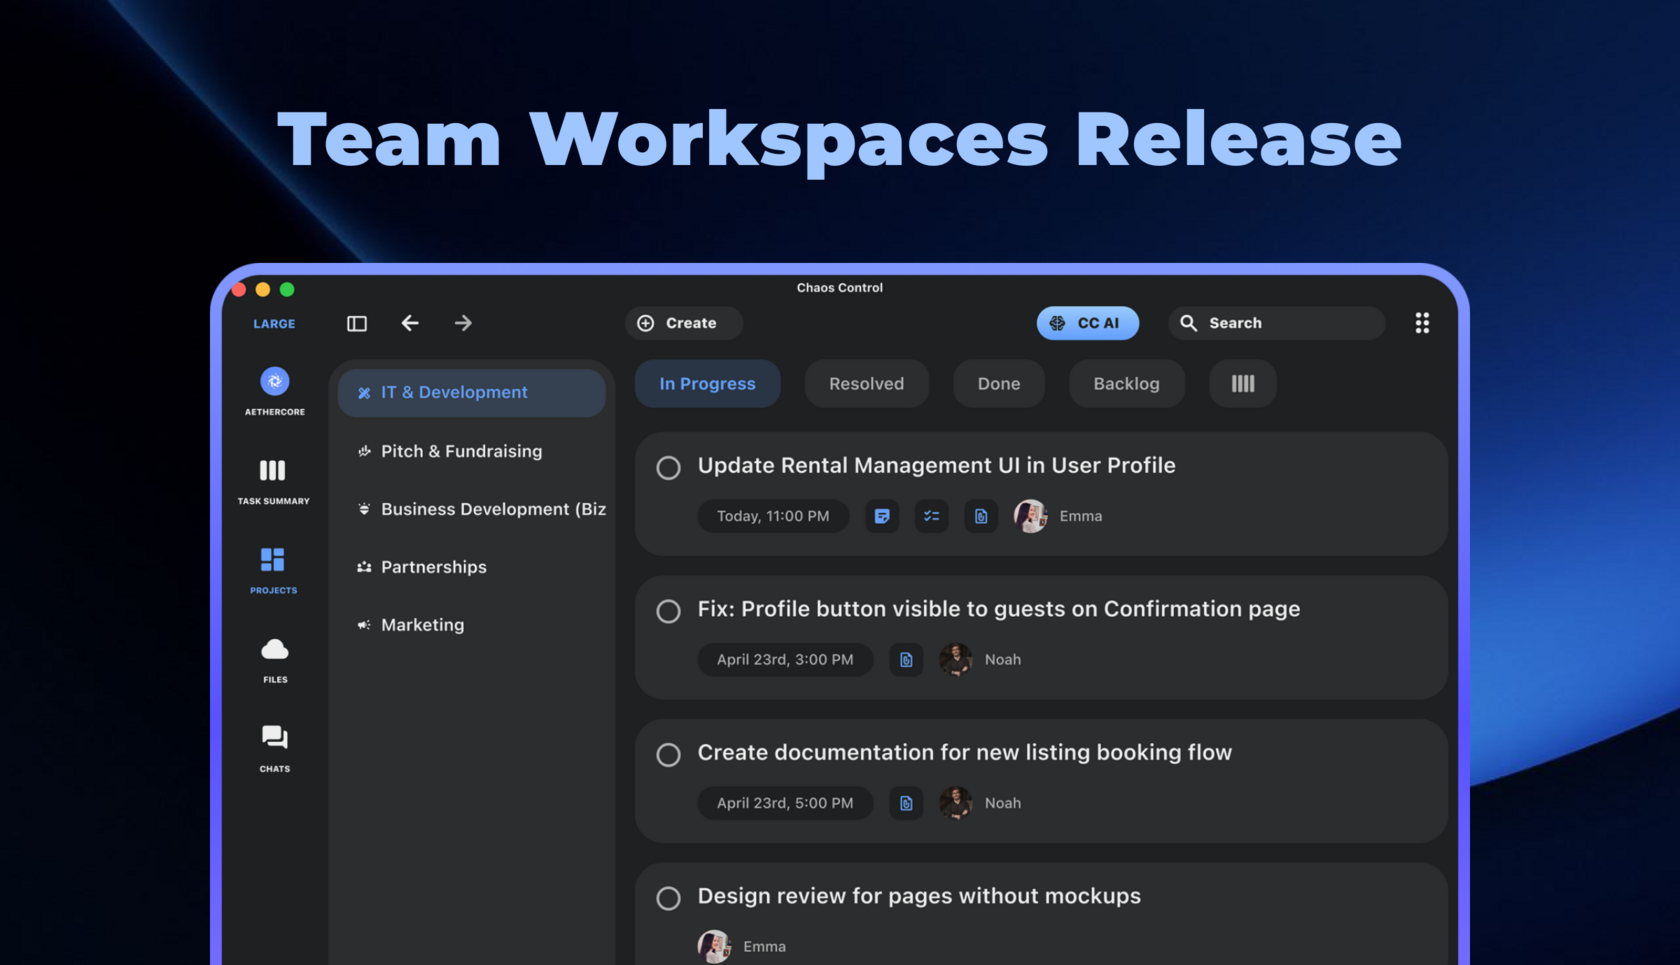This screenshot has height=965, width=1680.
Task: Click Emma's avatar on Update Rental Management task
Action: click(1031, 516)
